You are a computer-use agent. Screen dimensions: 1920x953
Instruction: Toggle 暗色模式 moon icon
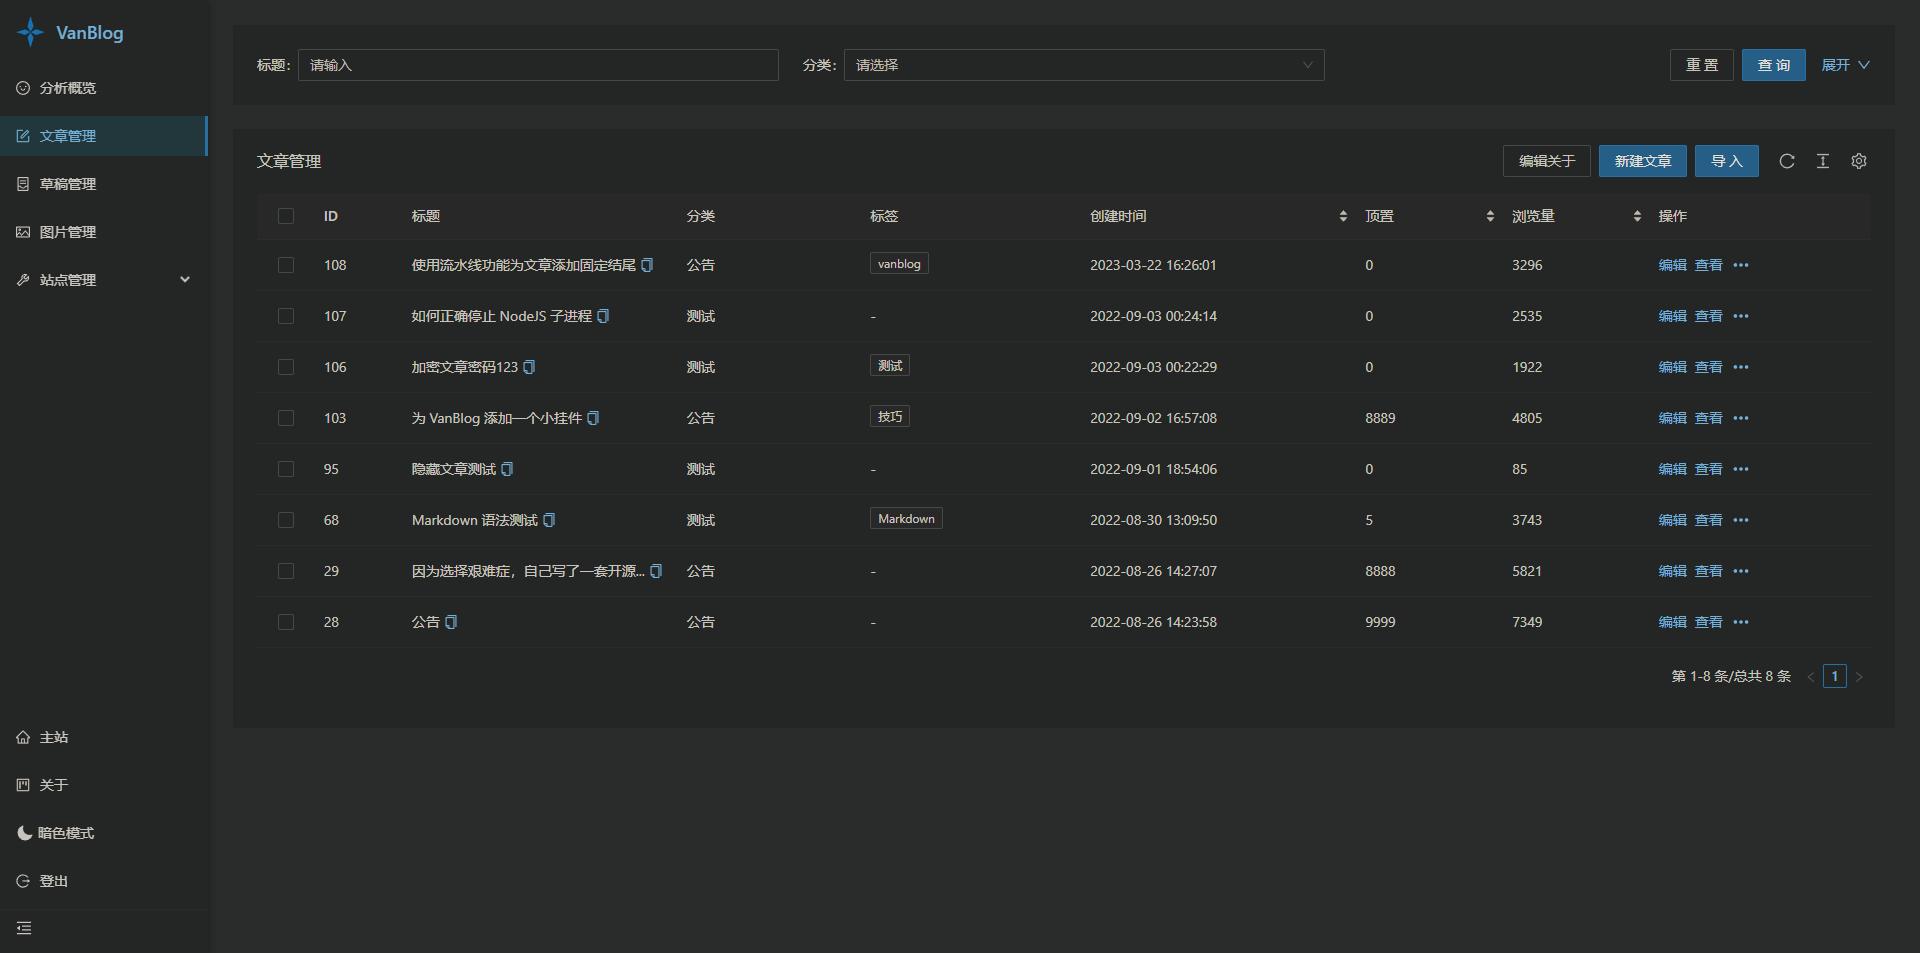24,833
